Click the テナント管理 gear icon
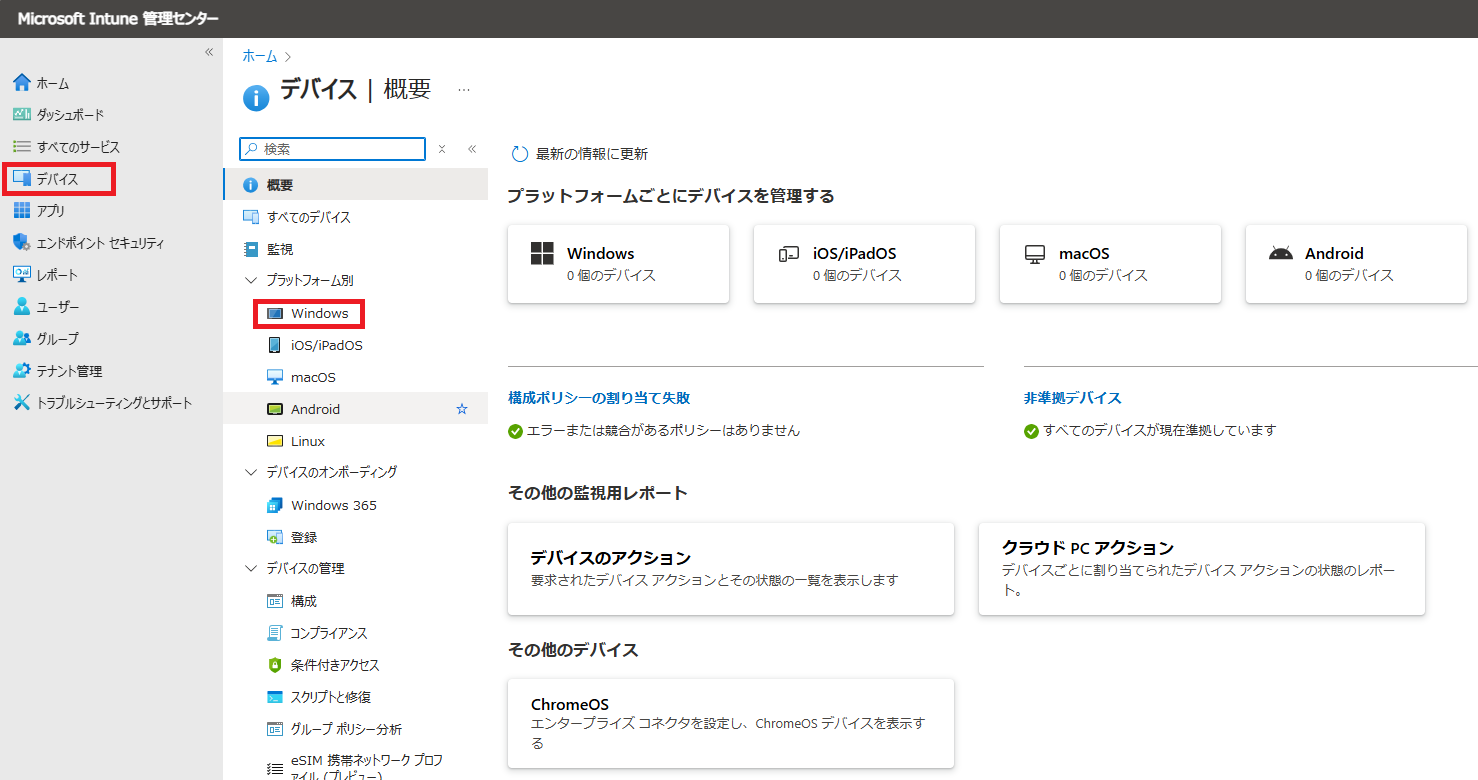The image size is (1478, 780). (22, 371)
